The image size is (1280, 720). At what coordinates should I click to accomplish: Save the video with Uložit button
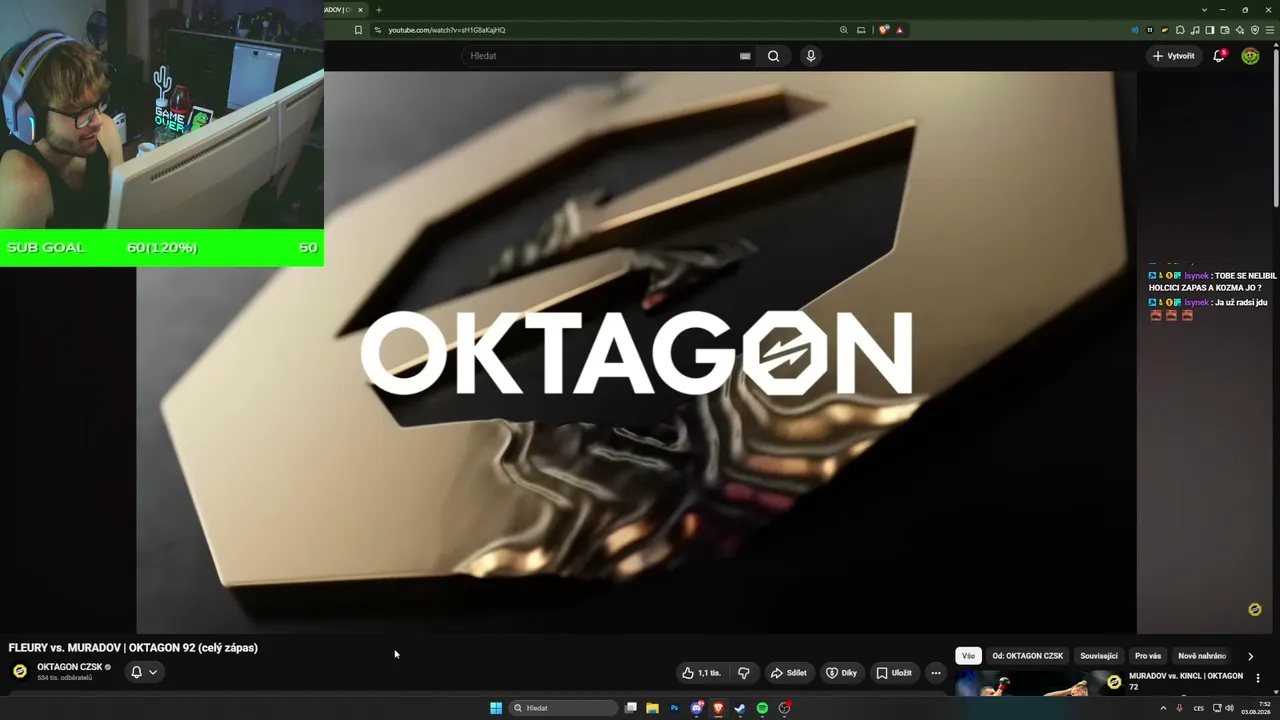(x=894, y=673)
